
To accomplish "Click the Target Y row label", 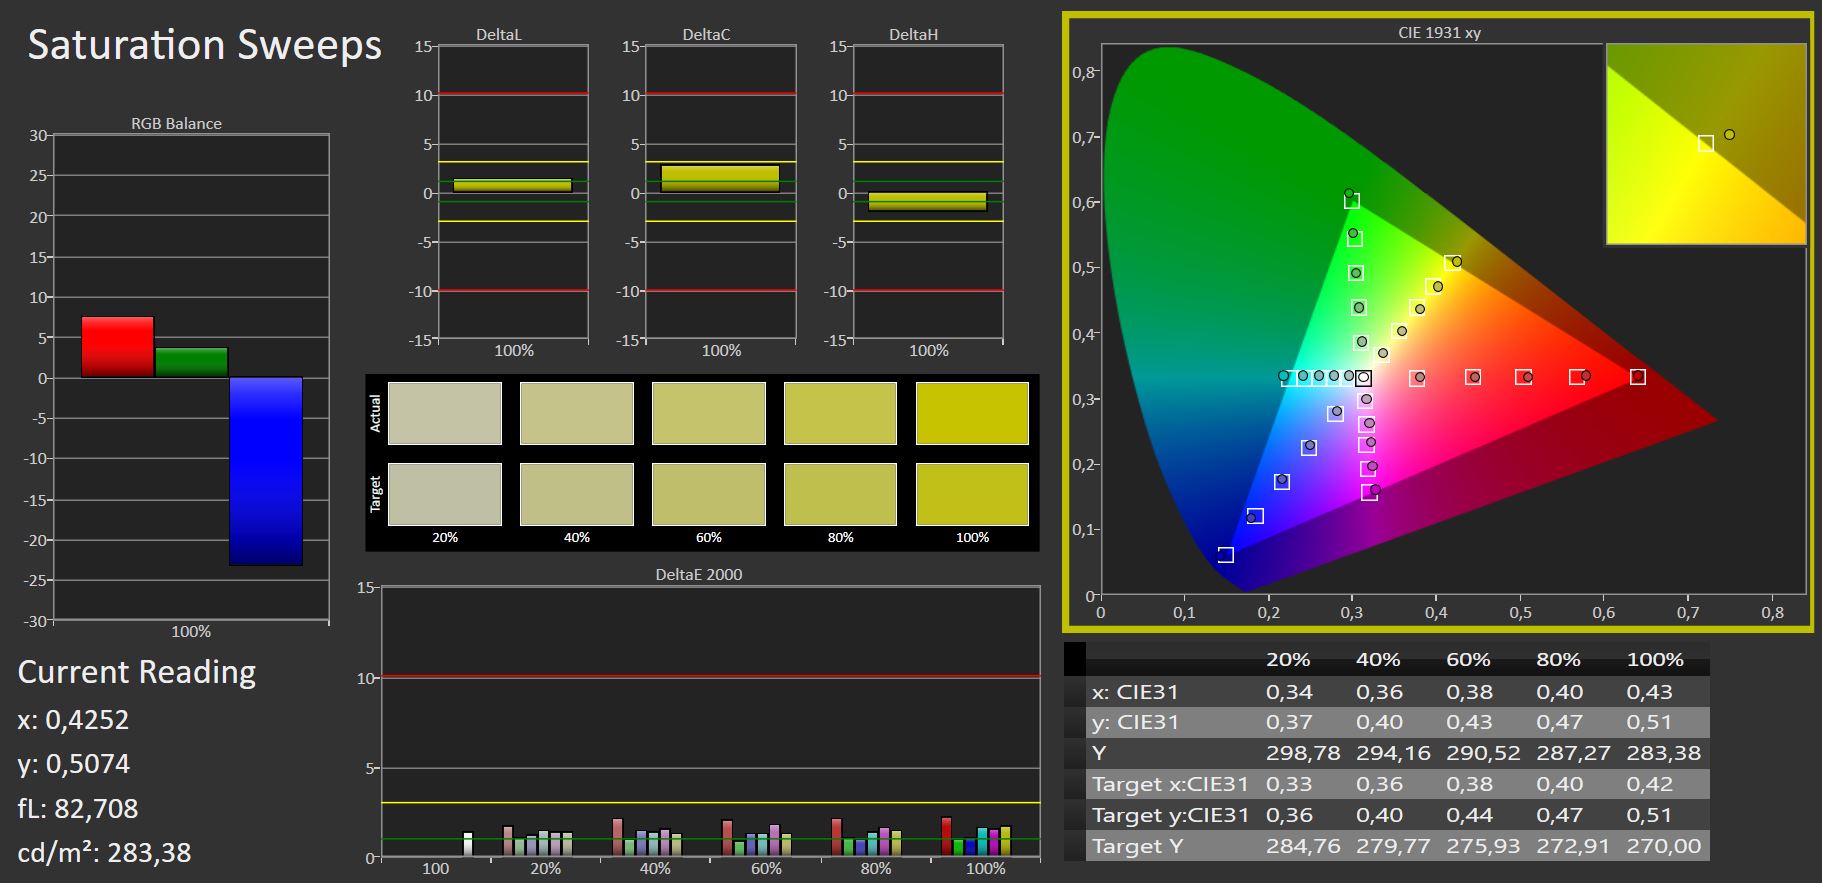I will [1136, 846].
